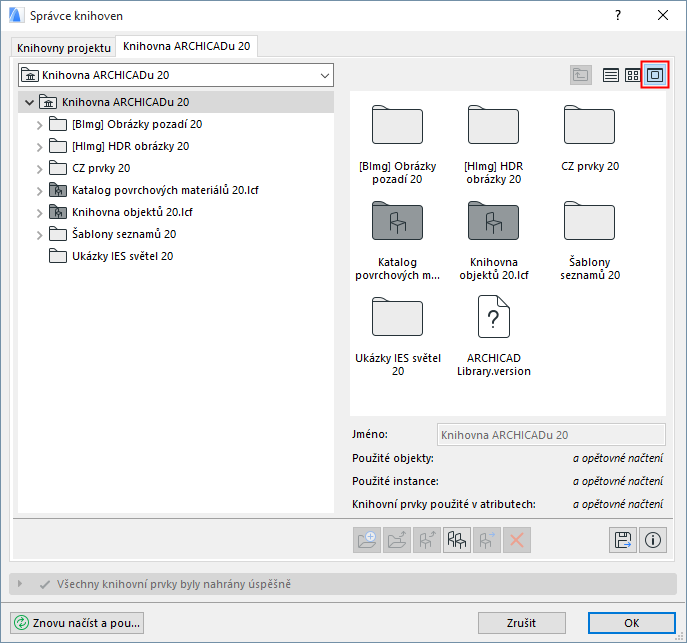Screen dimensions: 687x643
Task: Click the save library container icon
Action: coord(623,540)
